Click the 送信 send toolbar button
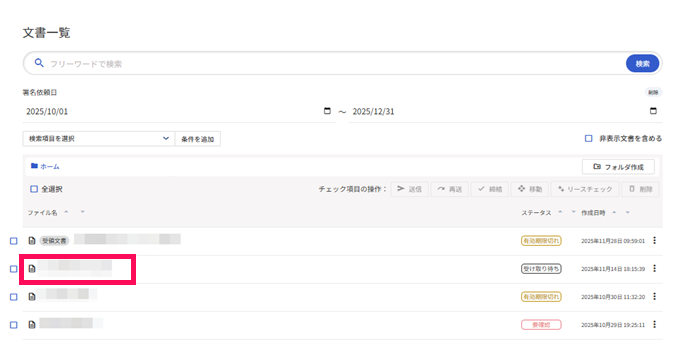 [410, 189]
